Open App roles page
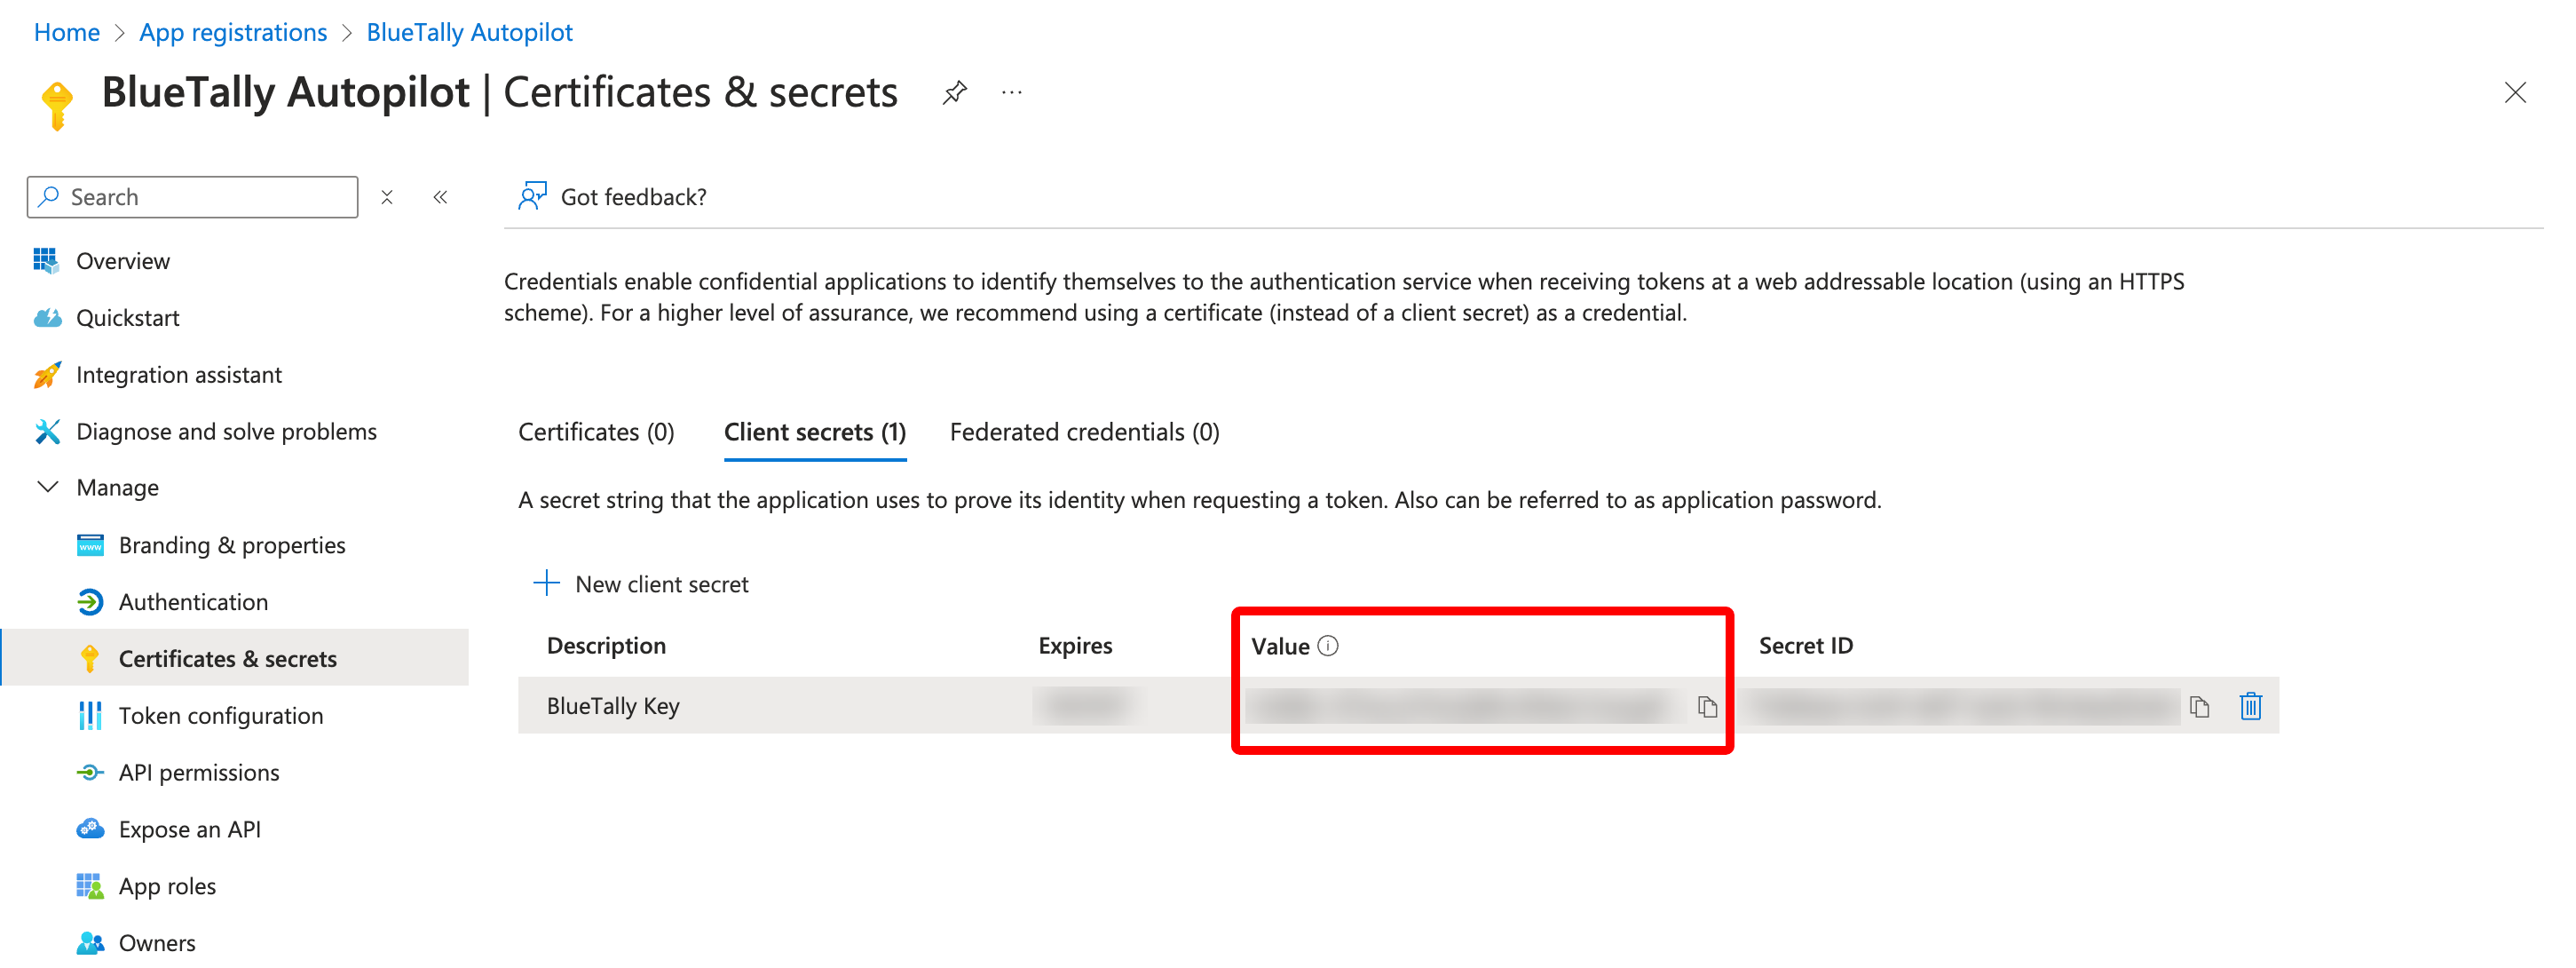 pos(167,886)
